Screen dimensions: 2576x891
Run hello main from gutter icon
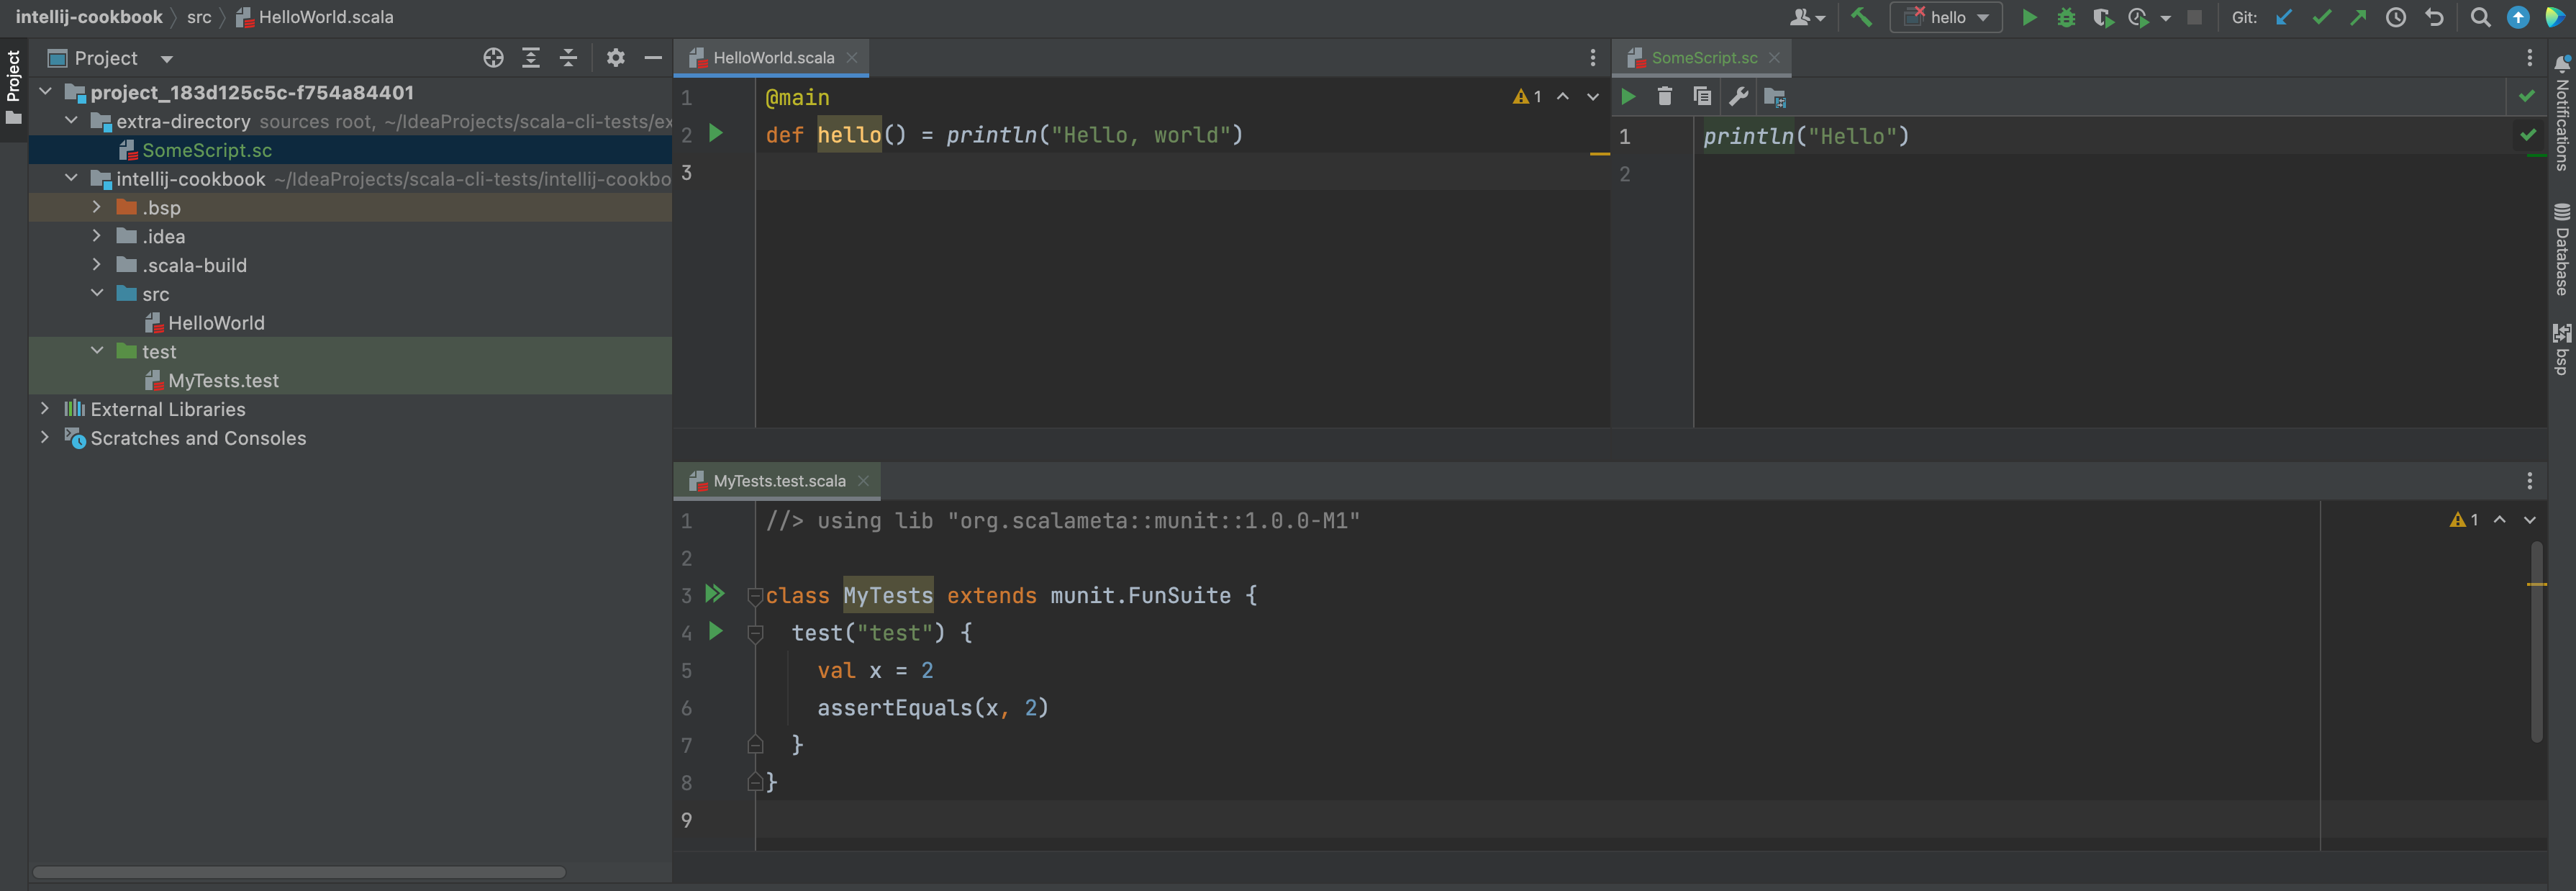tap(716, 133)
